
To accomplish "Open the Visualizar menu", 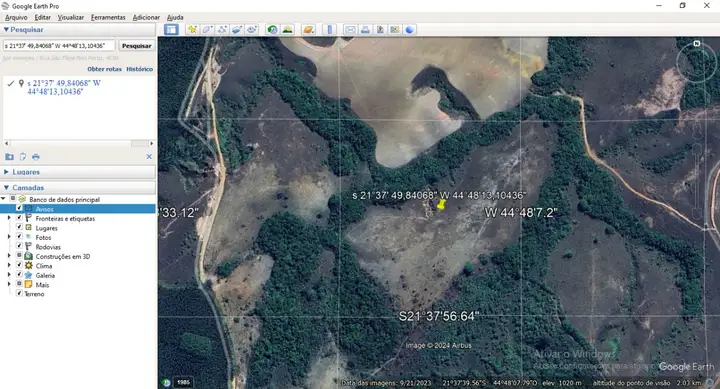I will click(71, 17).
